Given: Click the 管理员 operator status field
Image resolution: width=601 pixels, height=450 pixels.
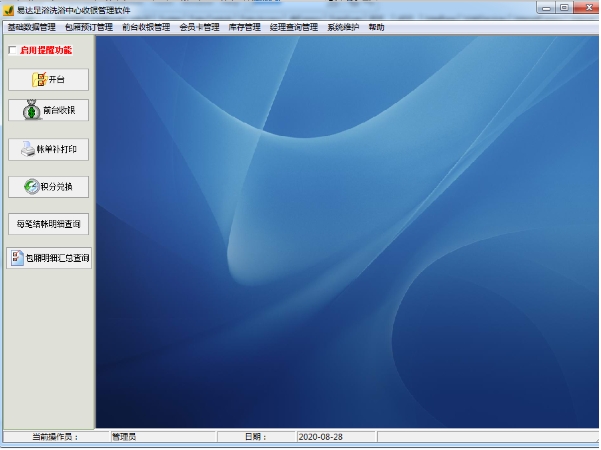Looking at the screenshot, I should coord(163,437).
